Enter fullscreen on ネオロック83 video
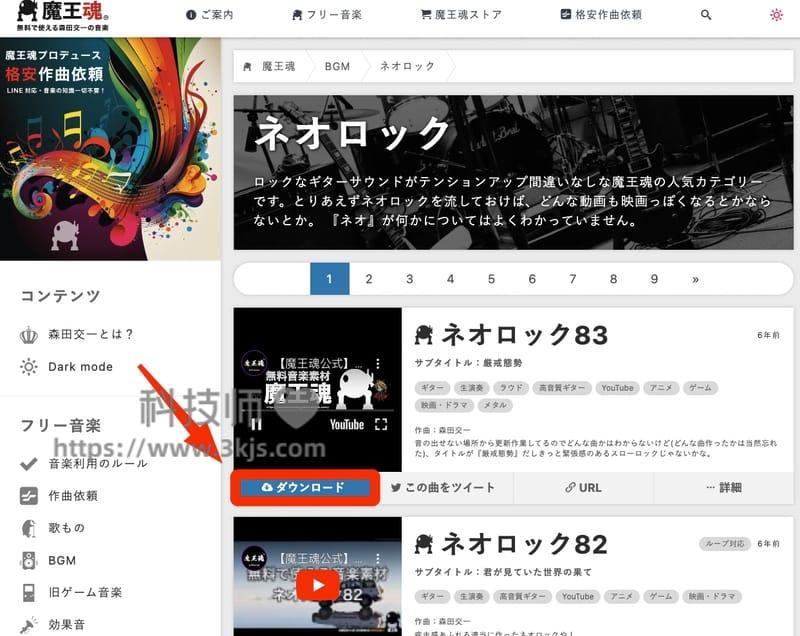This screenshot has width=800, height=636. [x=381, y=424]
